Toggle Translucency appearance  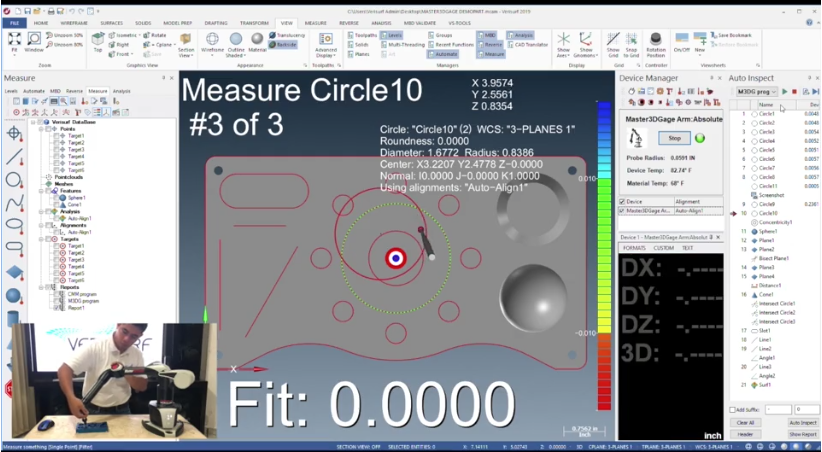[287, 35]
